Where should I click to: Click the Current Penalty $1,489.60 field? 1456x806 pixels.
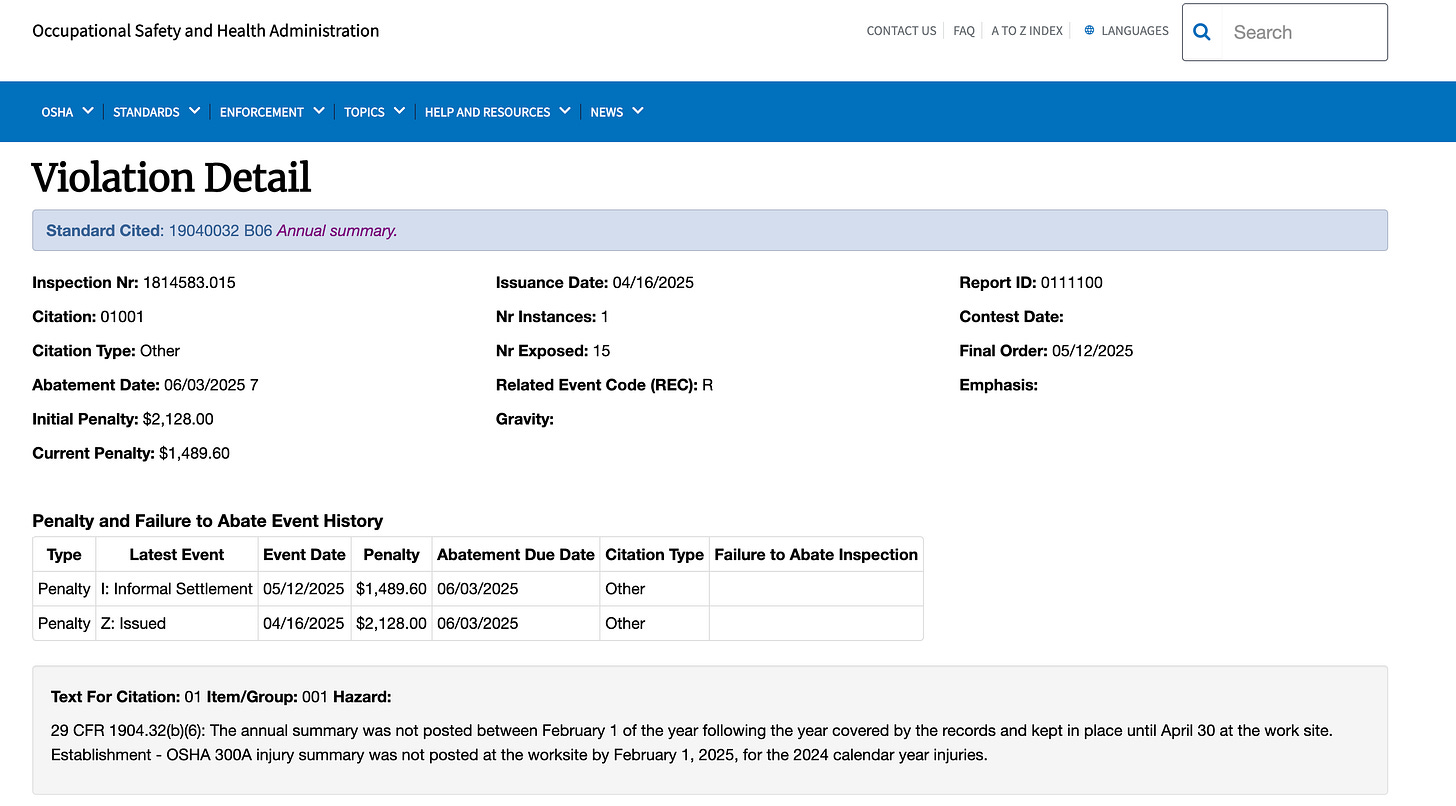(131, 453)
